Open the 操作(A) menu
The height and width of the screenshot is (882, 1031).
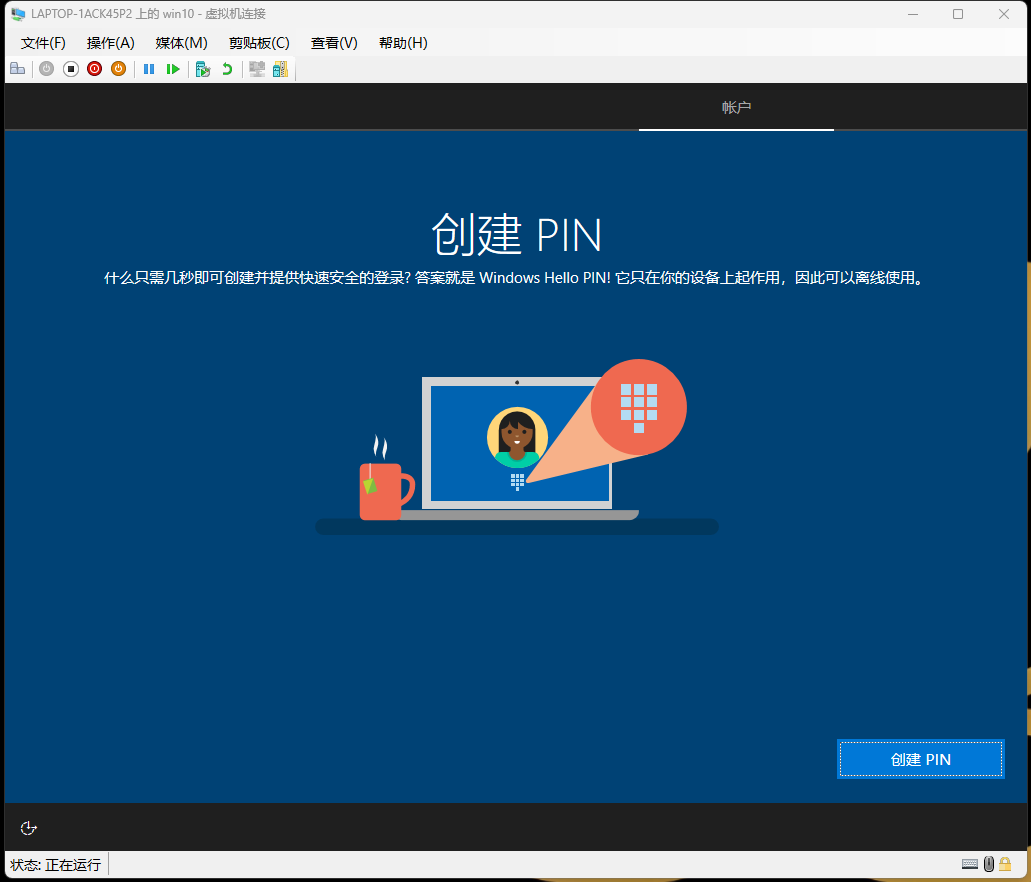110,43
